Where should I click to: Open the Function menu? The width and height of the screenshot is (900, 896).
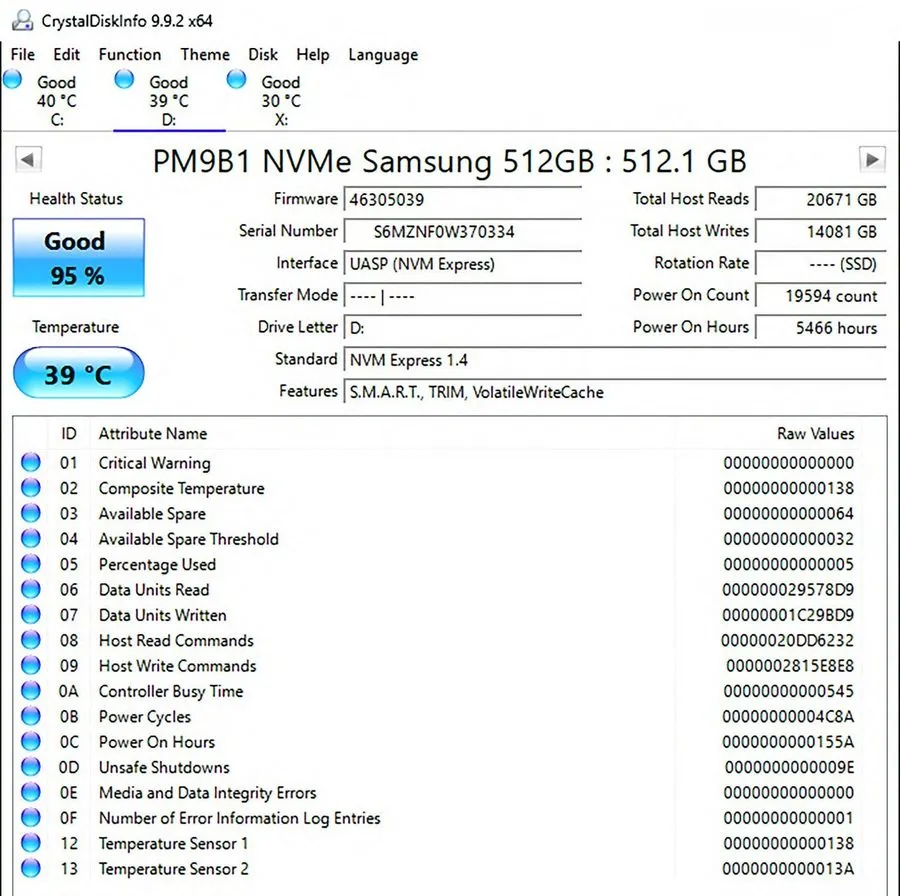130,55
